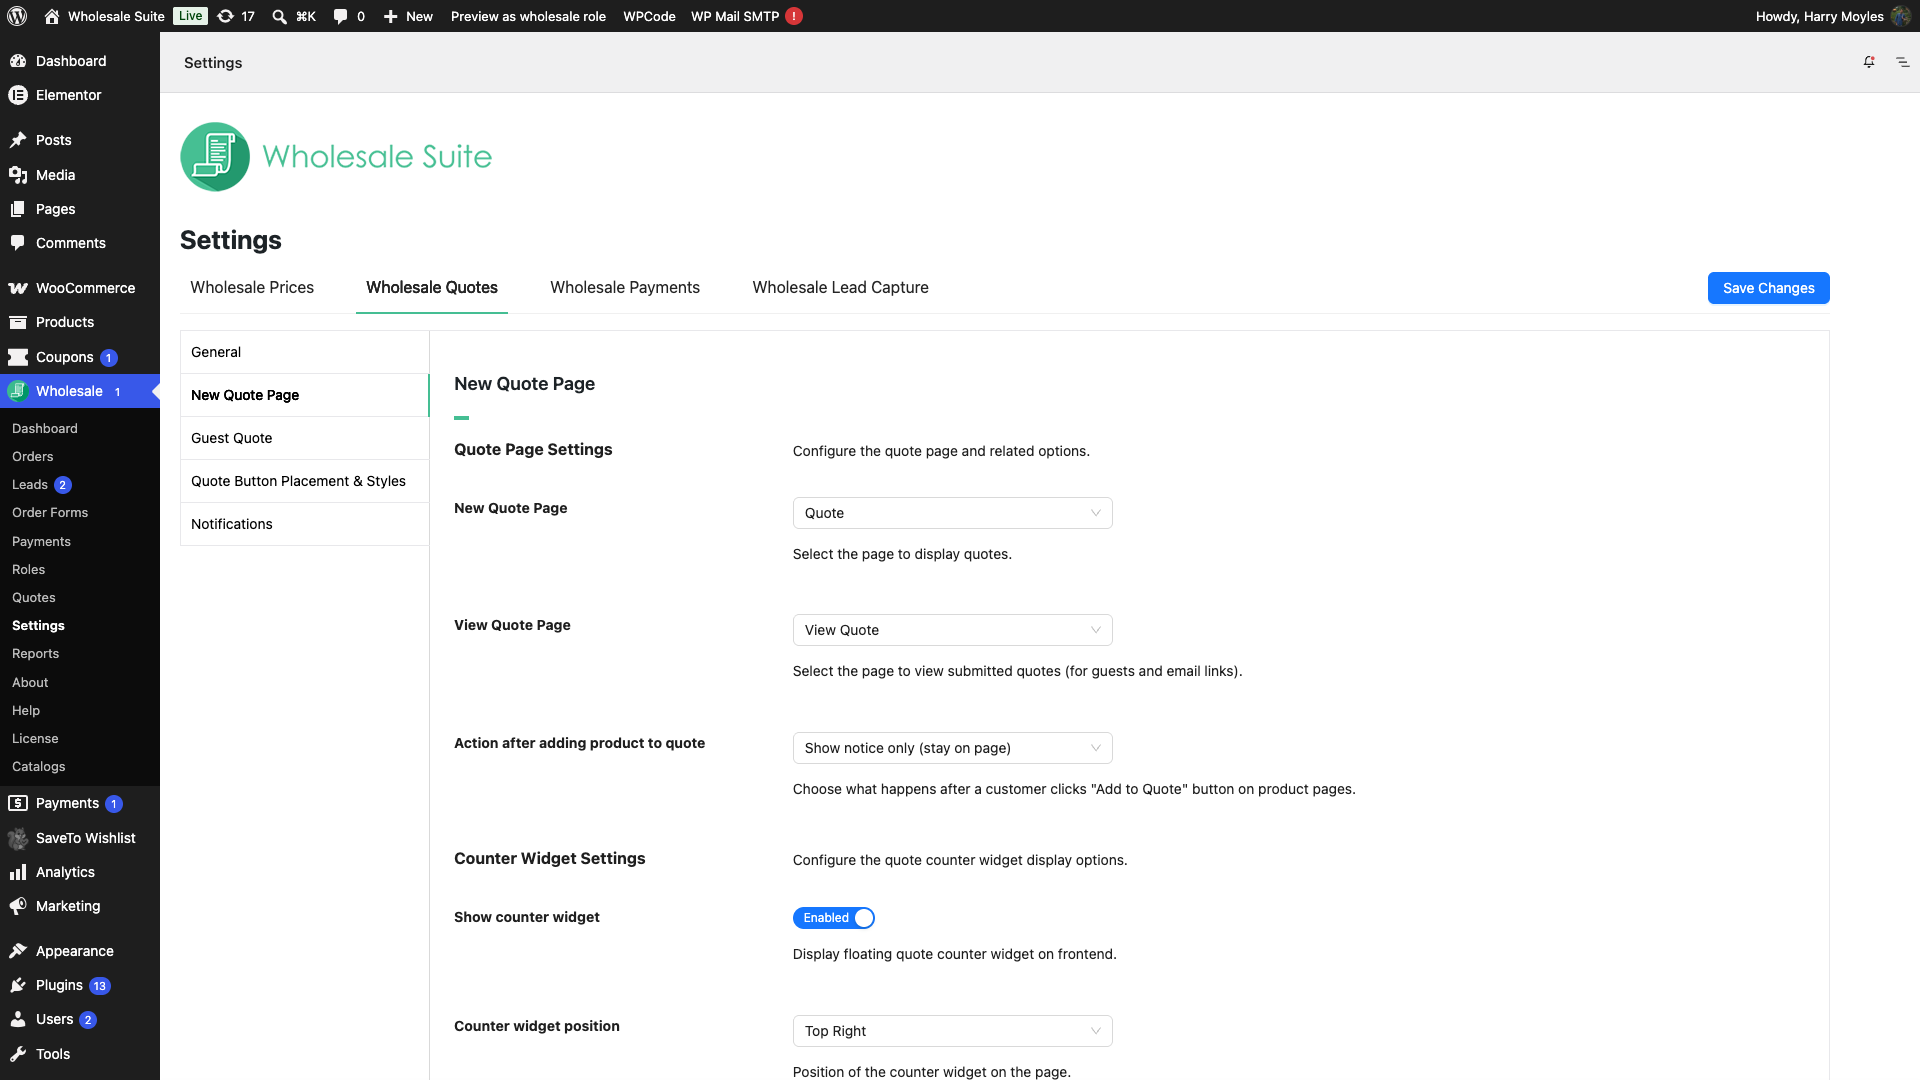Click the SaveTo Wishlist icon
The image size is (1920, 1080).
click(18, 838)
